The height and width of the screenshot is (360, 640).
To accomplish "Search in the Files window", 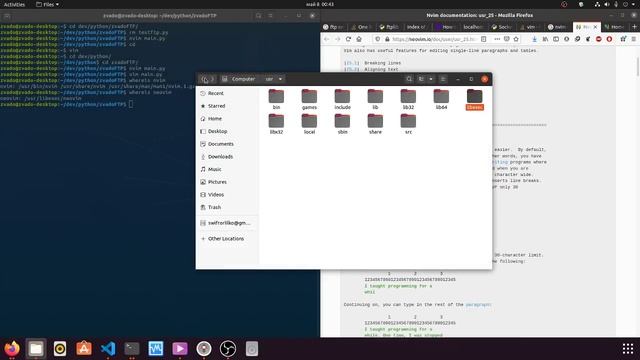I will pos(409,79).
